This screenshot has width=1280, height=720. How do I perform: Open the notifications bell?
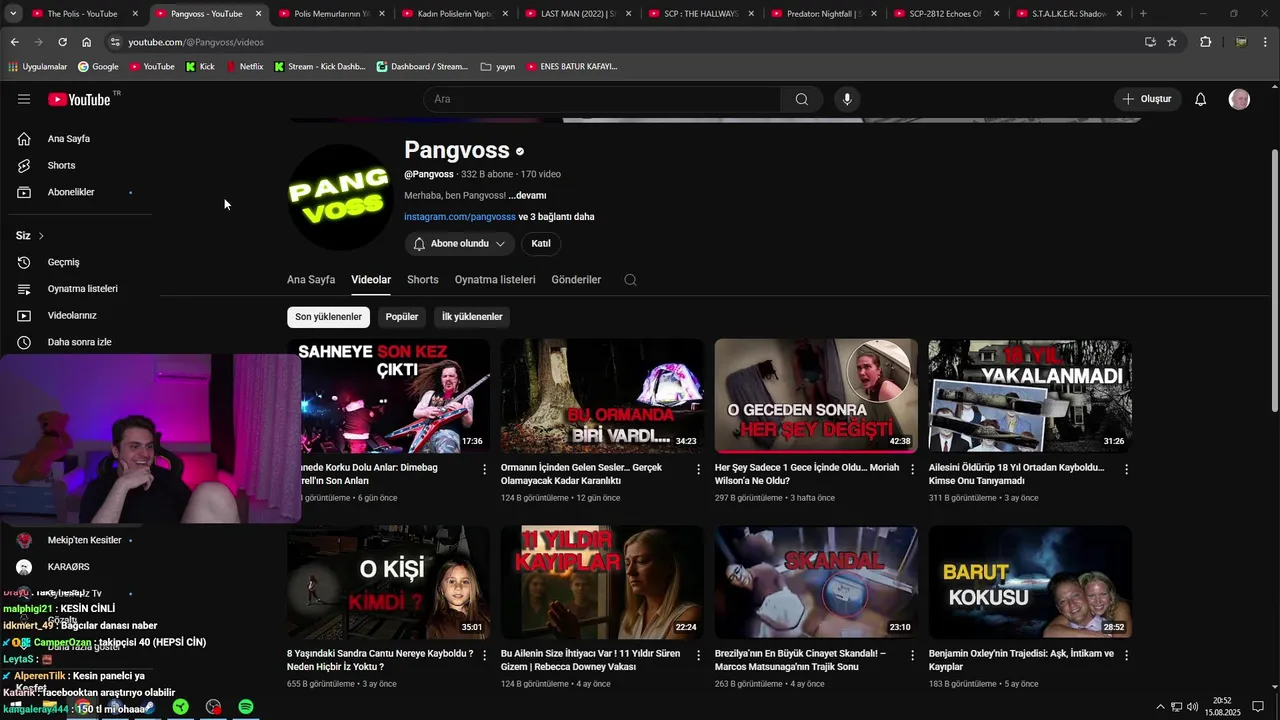(x=1201, y=99)
